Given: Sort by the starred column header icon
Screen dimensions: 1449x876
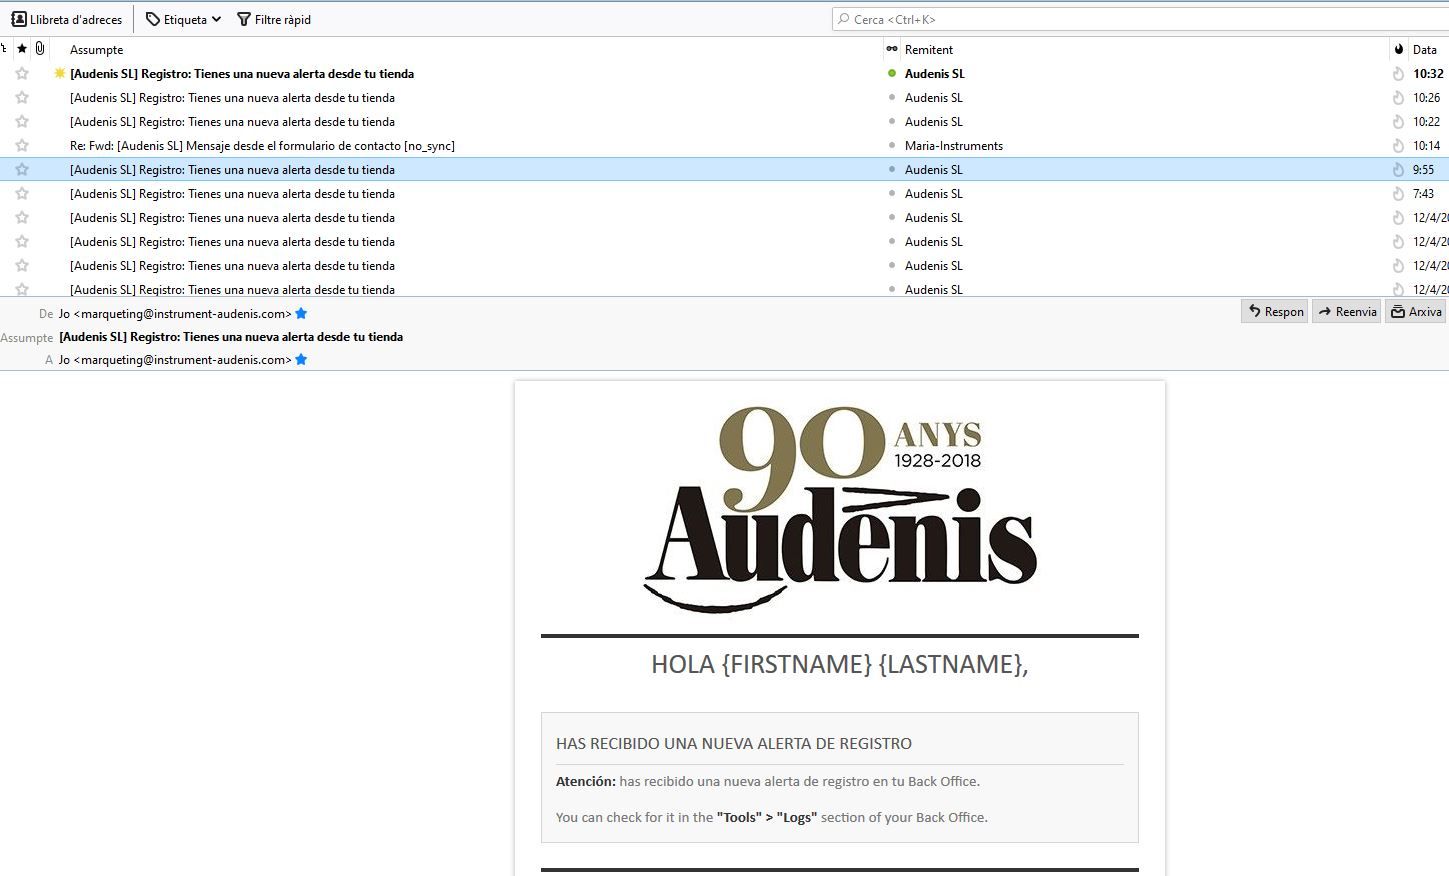Looking at the screenshot, I should pos(22,49).
